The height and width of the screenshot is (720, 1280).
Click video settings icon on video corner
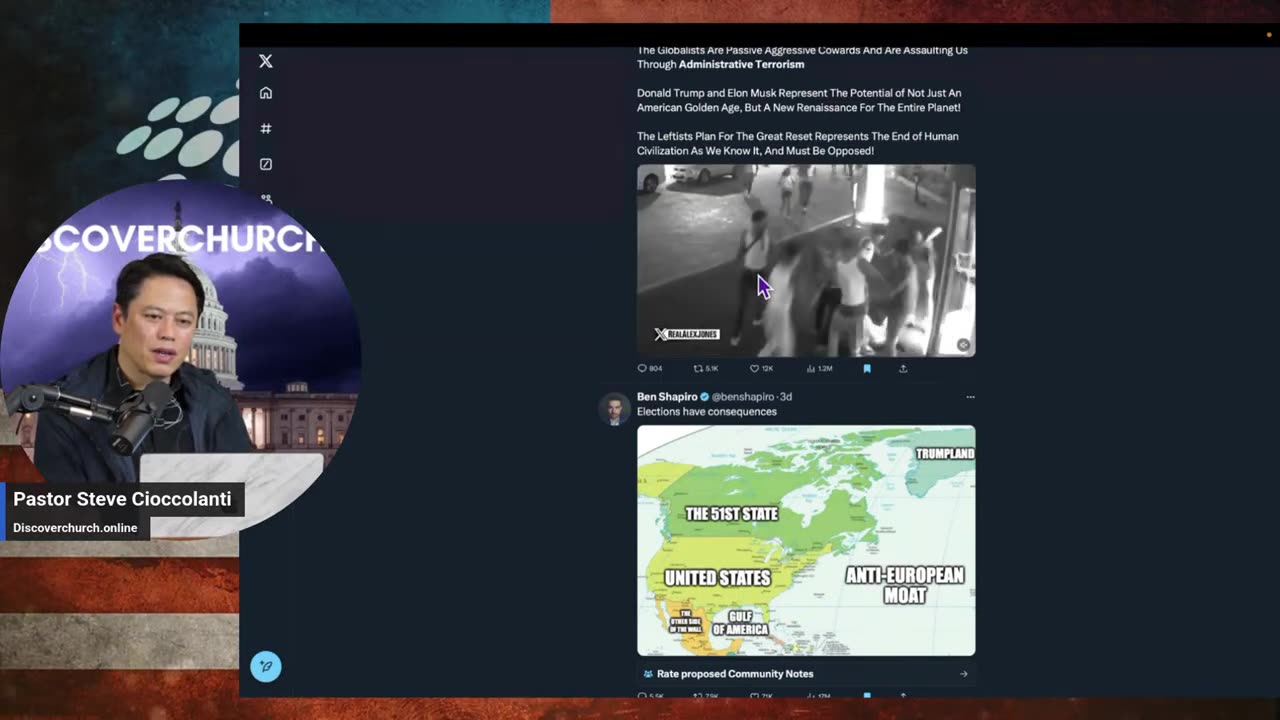point(963,345)
